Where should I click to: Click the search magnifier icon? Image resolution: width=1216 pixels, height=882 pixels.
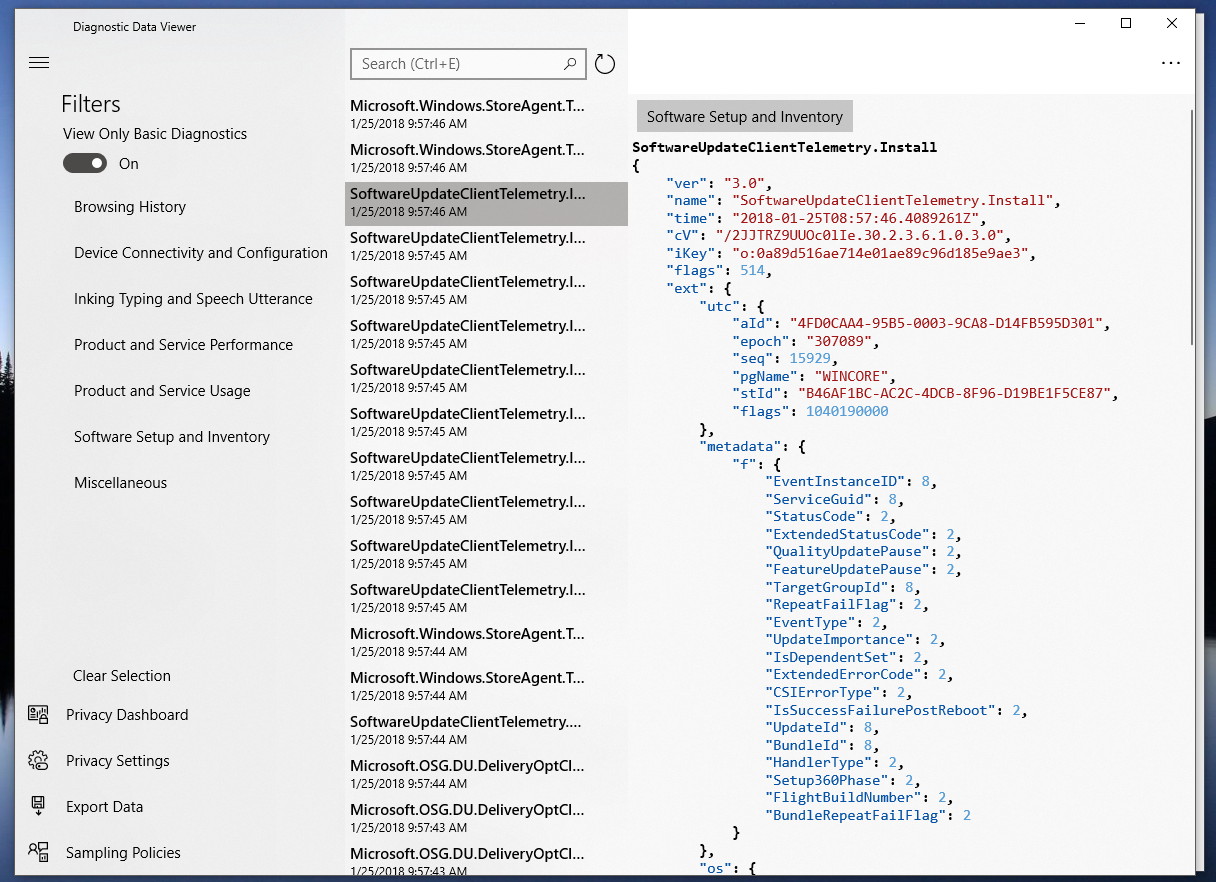click(x=570, y=64)
